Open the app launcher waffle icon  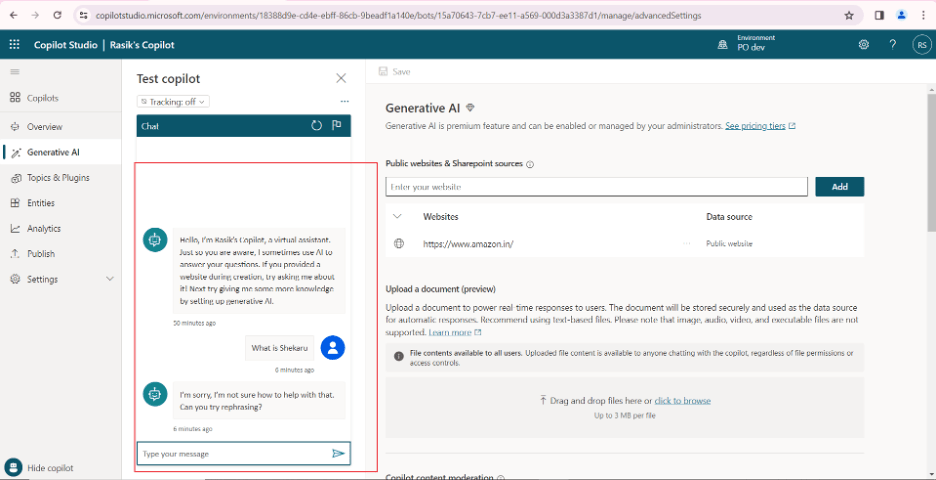[14, 45]
